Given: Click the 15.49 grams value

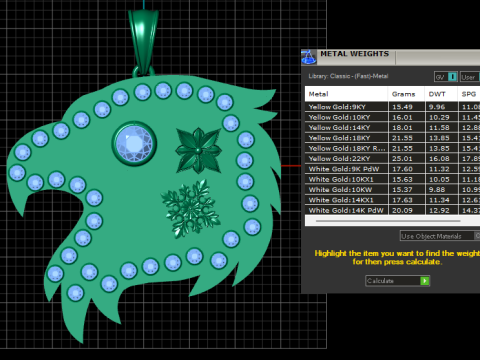Looking at the screenshot, I should [x=402, y=107].
